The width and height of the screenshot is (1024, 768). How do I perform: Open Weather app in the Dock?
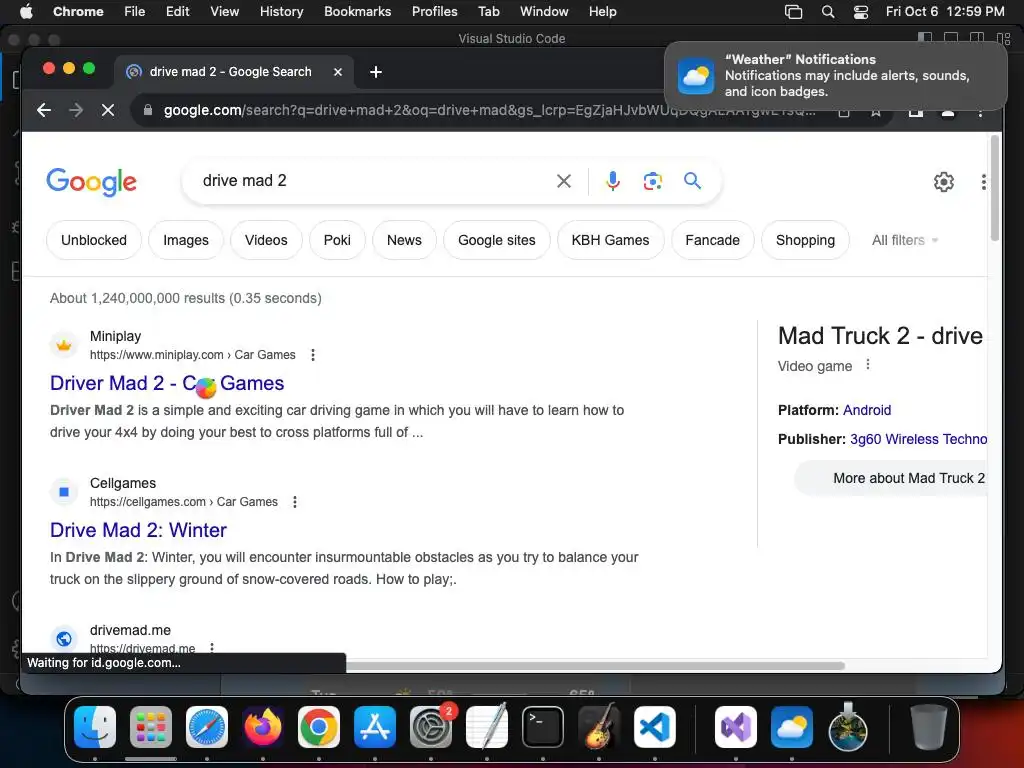point(792,727)
